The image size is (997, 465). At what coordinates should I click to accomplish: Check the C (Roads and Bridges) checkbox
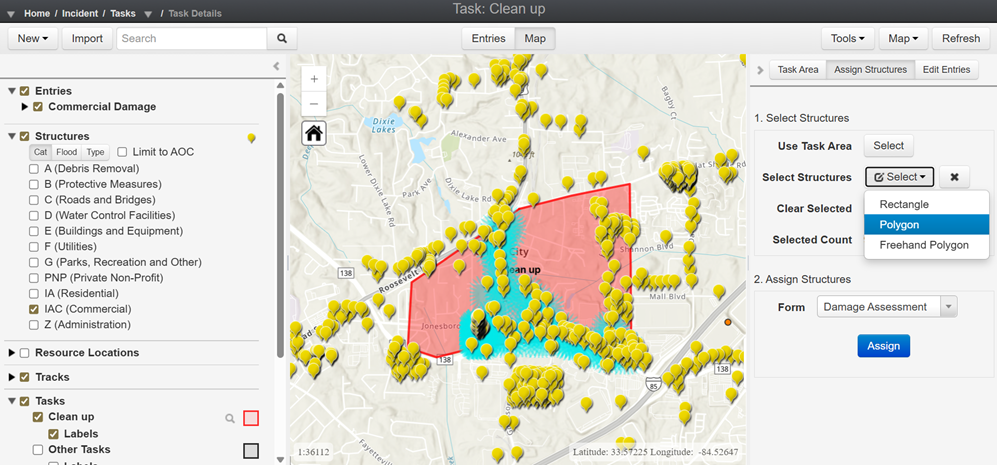point(34,200)
